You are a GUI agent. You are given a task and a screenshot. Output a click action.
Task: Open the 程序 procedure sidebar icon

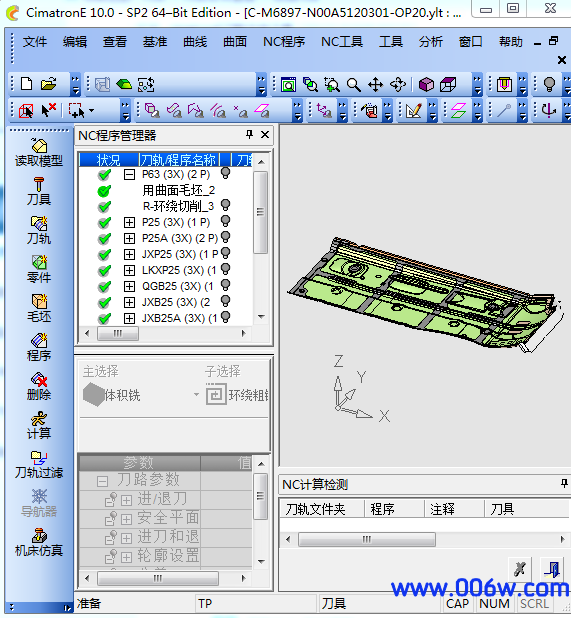pyautogui.click(x=39, y=341)
